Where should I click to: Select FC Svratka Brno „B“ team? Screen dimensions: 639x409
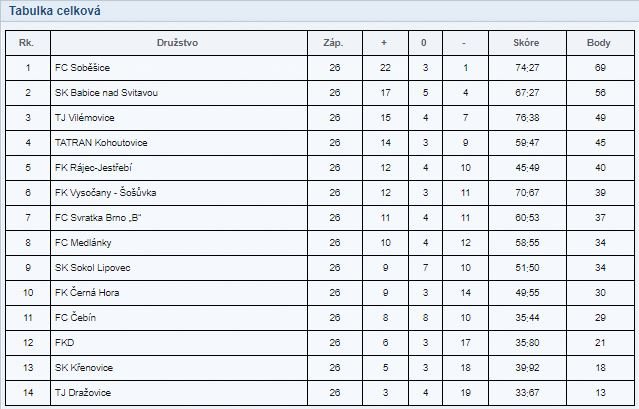coord(98,218)
